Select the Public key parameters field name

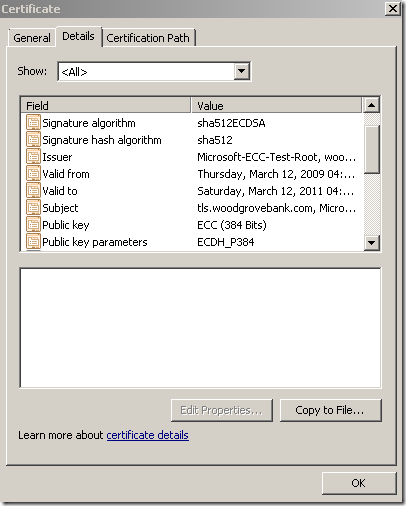click(x=95, y=242)
